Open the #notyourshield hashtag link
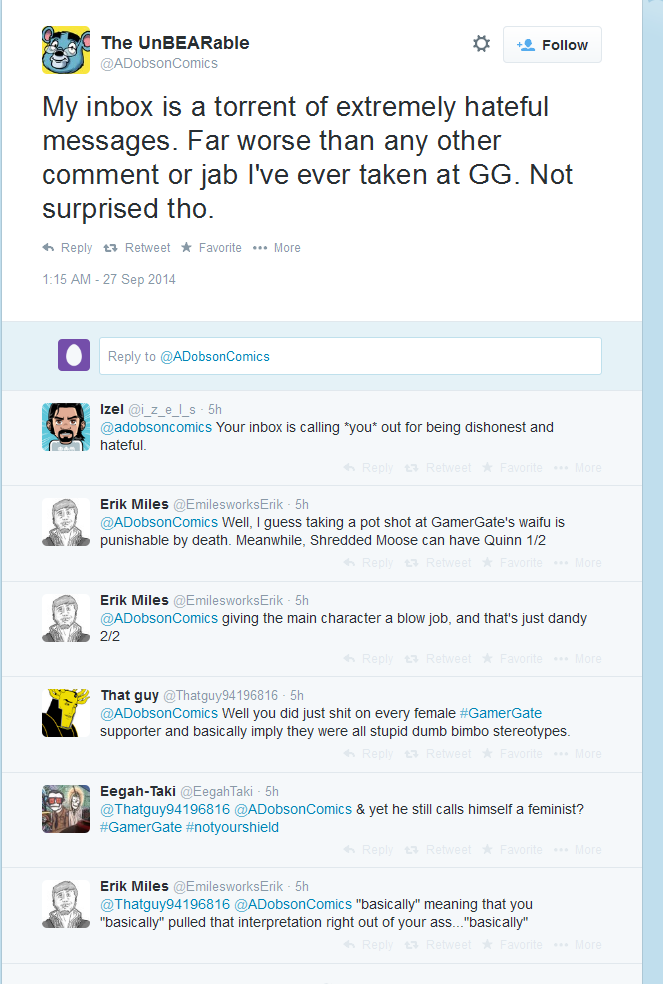Viewport: 663px width, 984px height. [232, 828]
